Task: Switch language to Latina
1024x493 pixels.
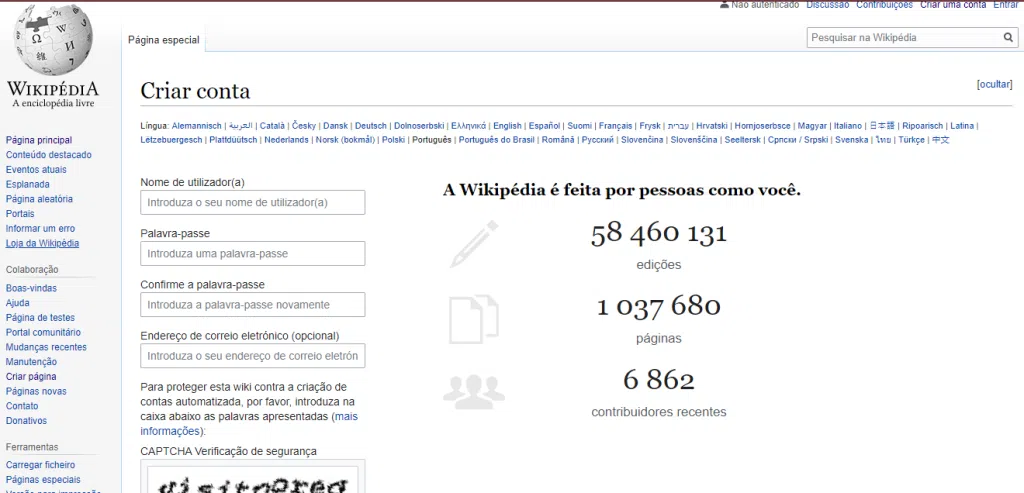Action: tap(962, 125)
